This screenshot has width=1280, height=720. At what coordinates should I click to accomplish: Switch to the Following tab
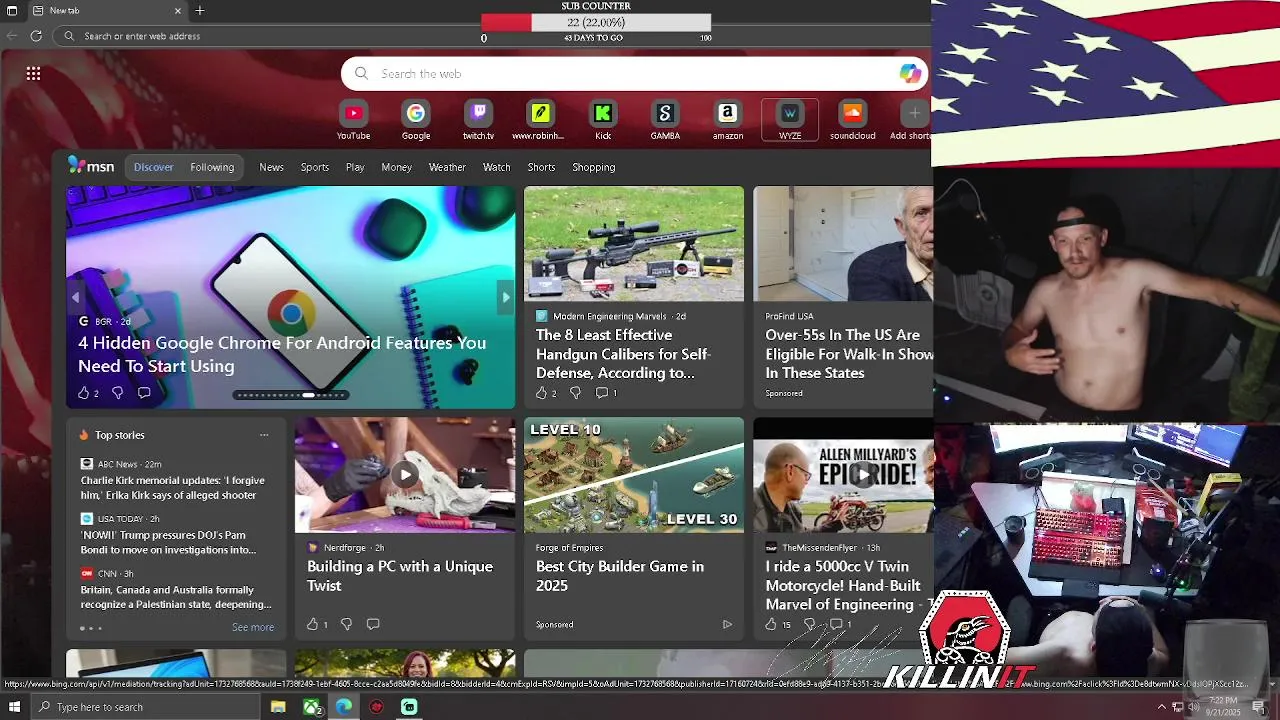(x=212, y=167)
